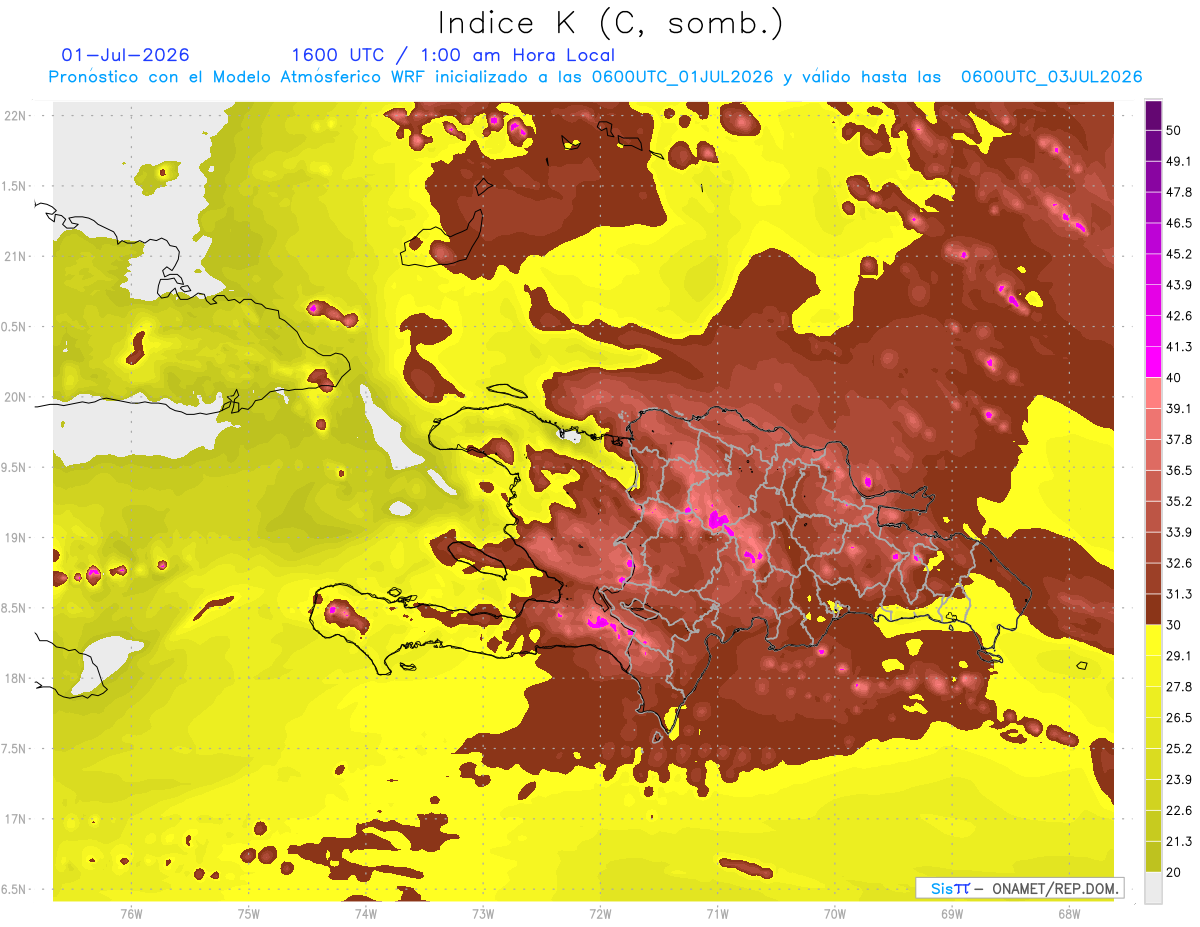Click the '76W' longitude axis label

point(132,913)
